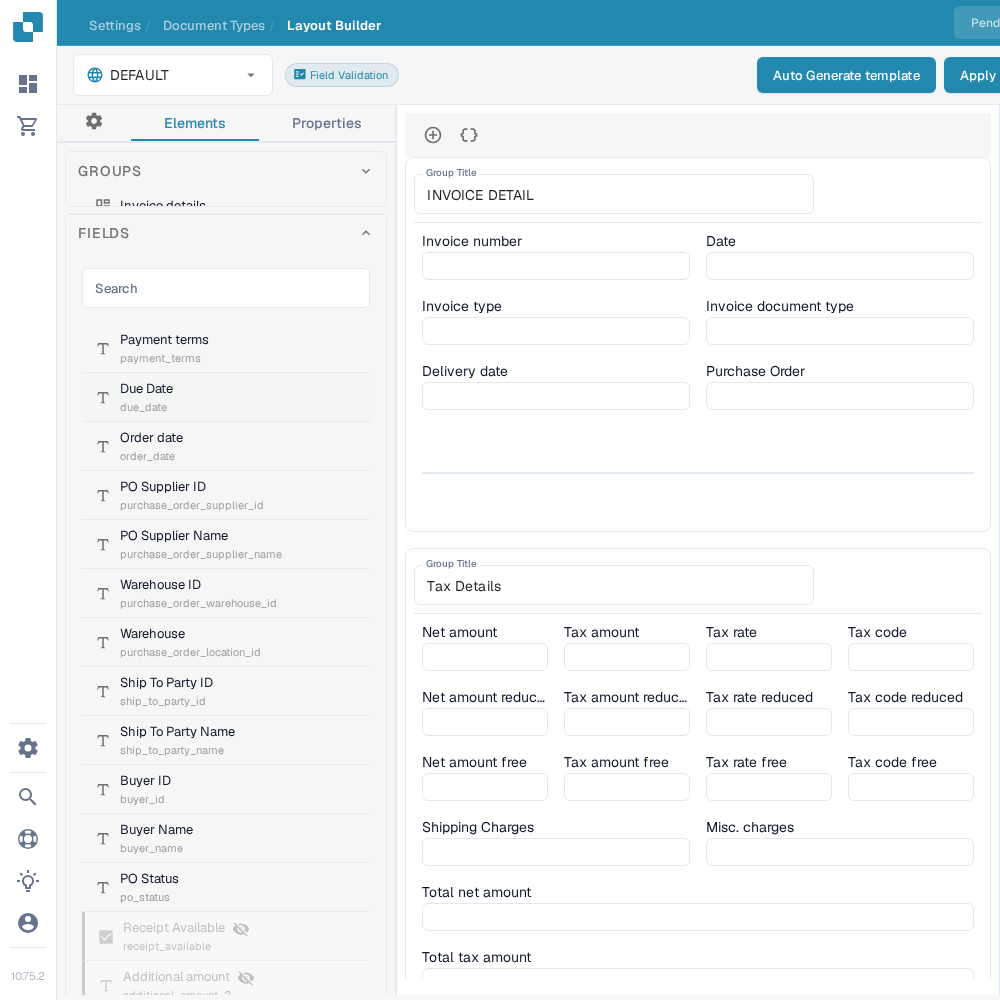Click the Invoice number input box
Screen dimensions: 1000x1000
pos(555,266)
